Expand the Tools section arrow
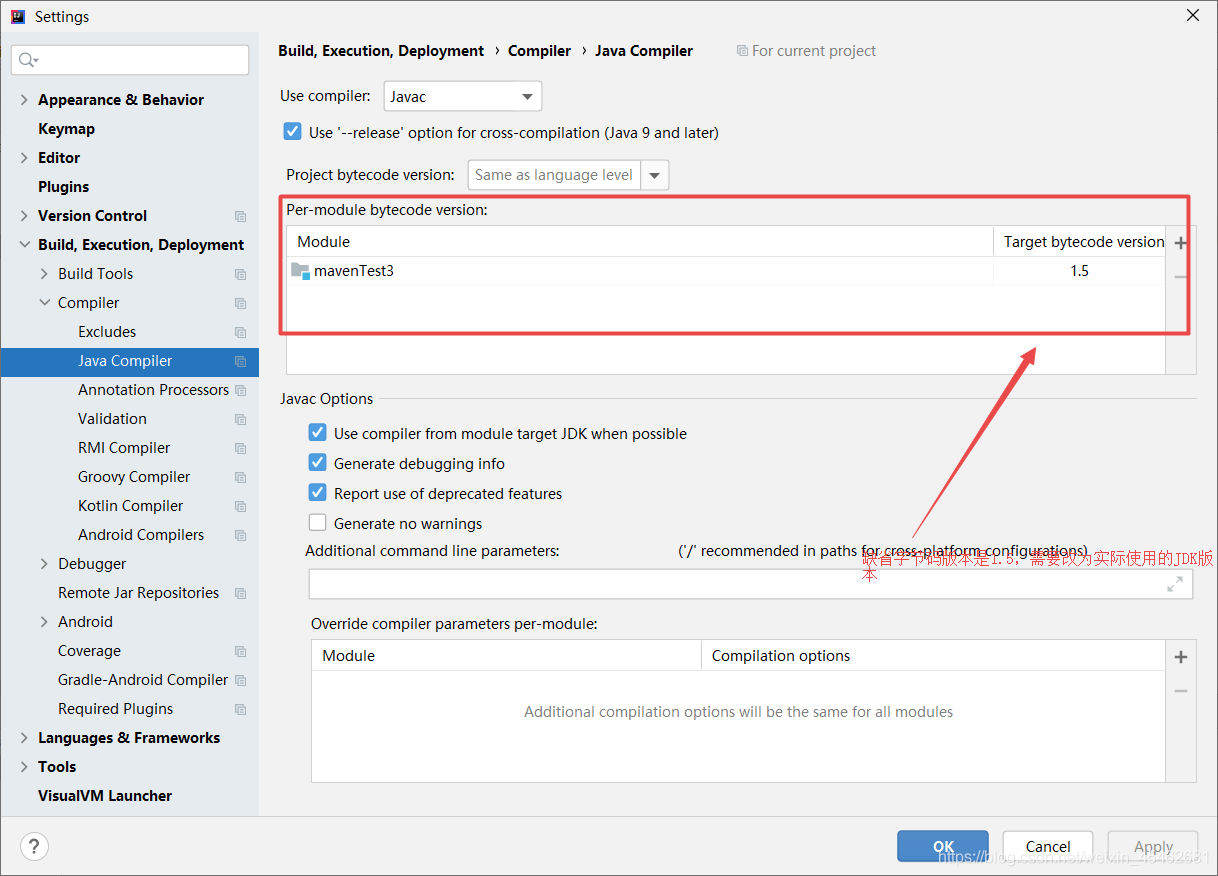This screenshot has height=876, width=1218. click(x=24, y=767)
